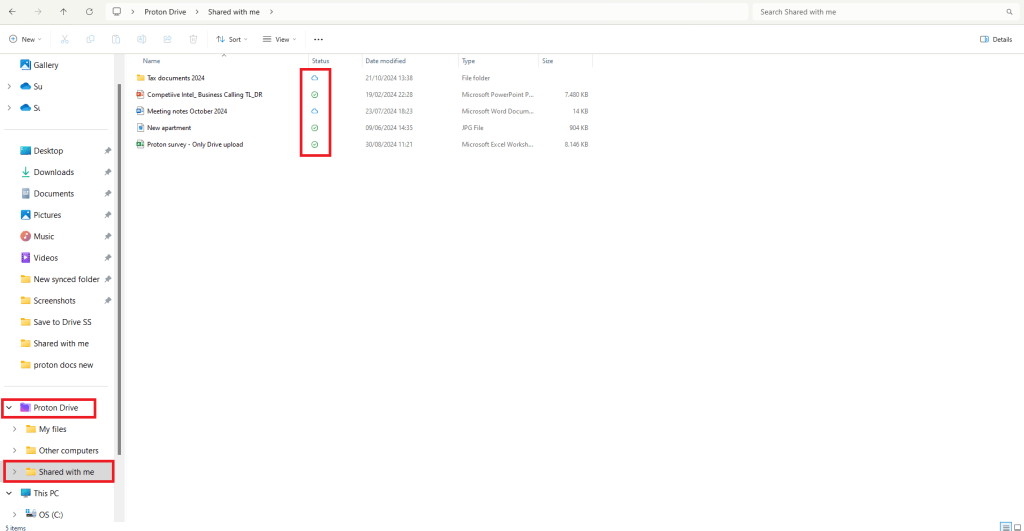Go up one folder level

tap(63, 12)
